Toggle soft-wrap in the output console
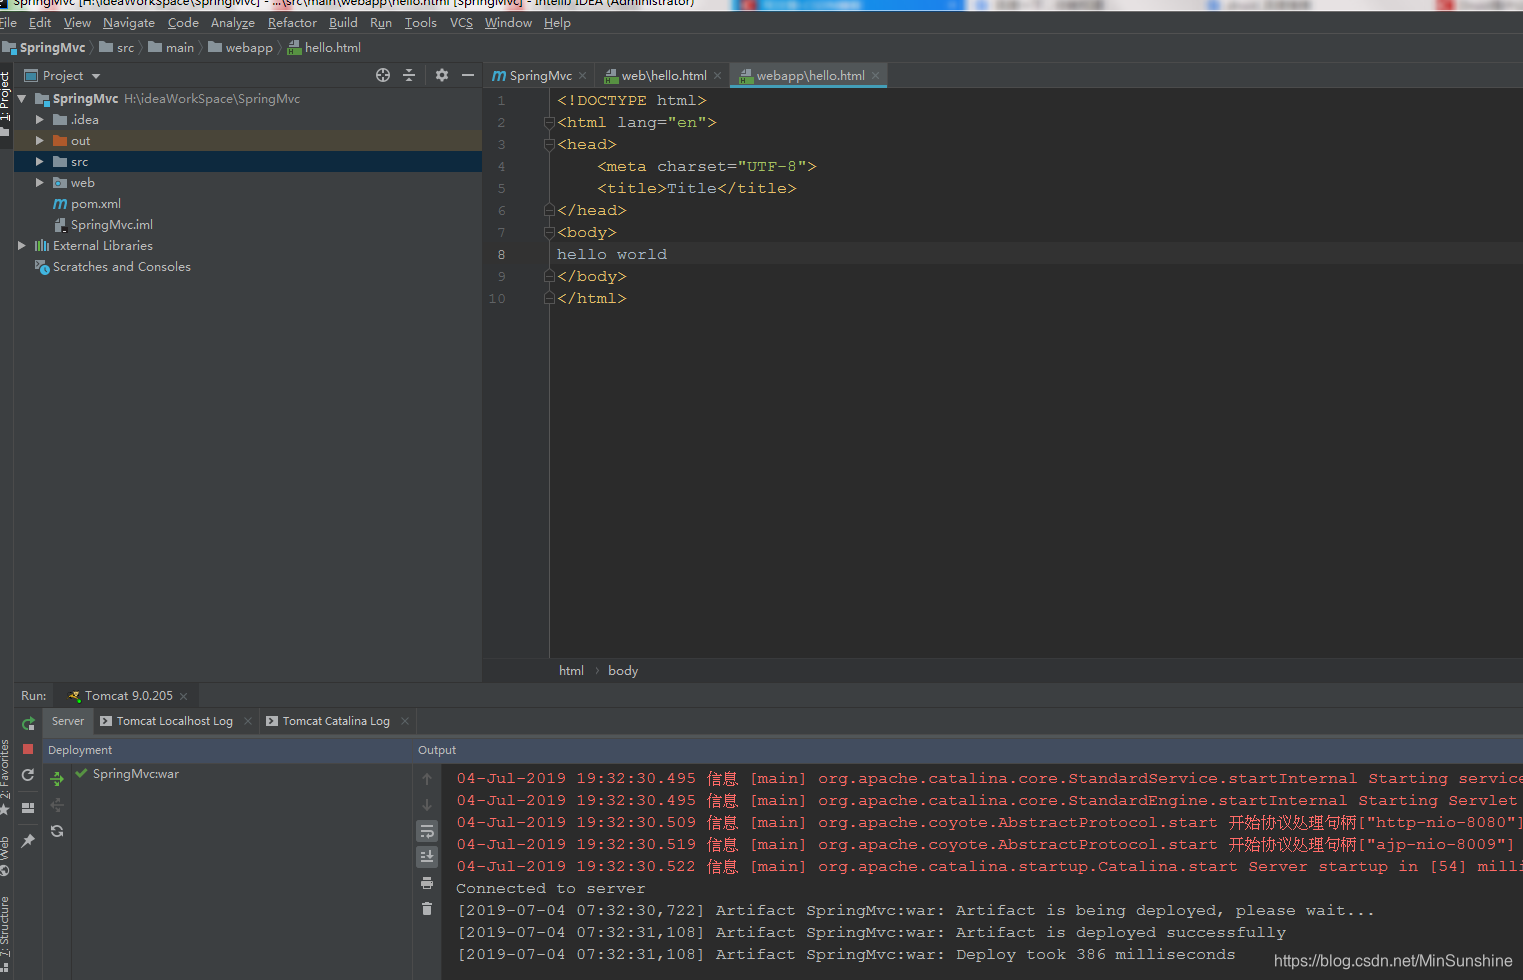The width and height of the screenshot is (1523, 980). point(427,831)
